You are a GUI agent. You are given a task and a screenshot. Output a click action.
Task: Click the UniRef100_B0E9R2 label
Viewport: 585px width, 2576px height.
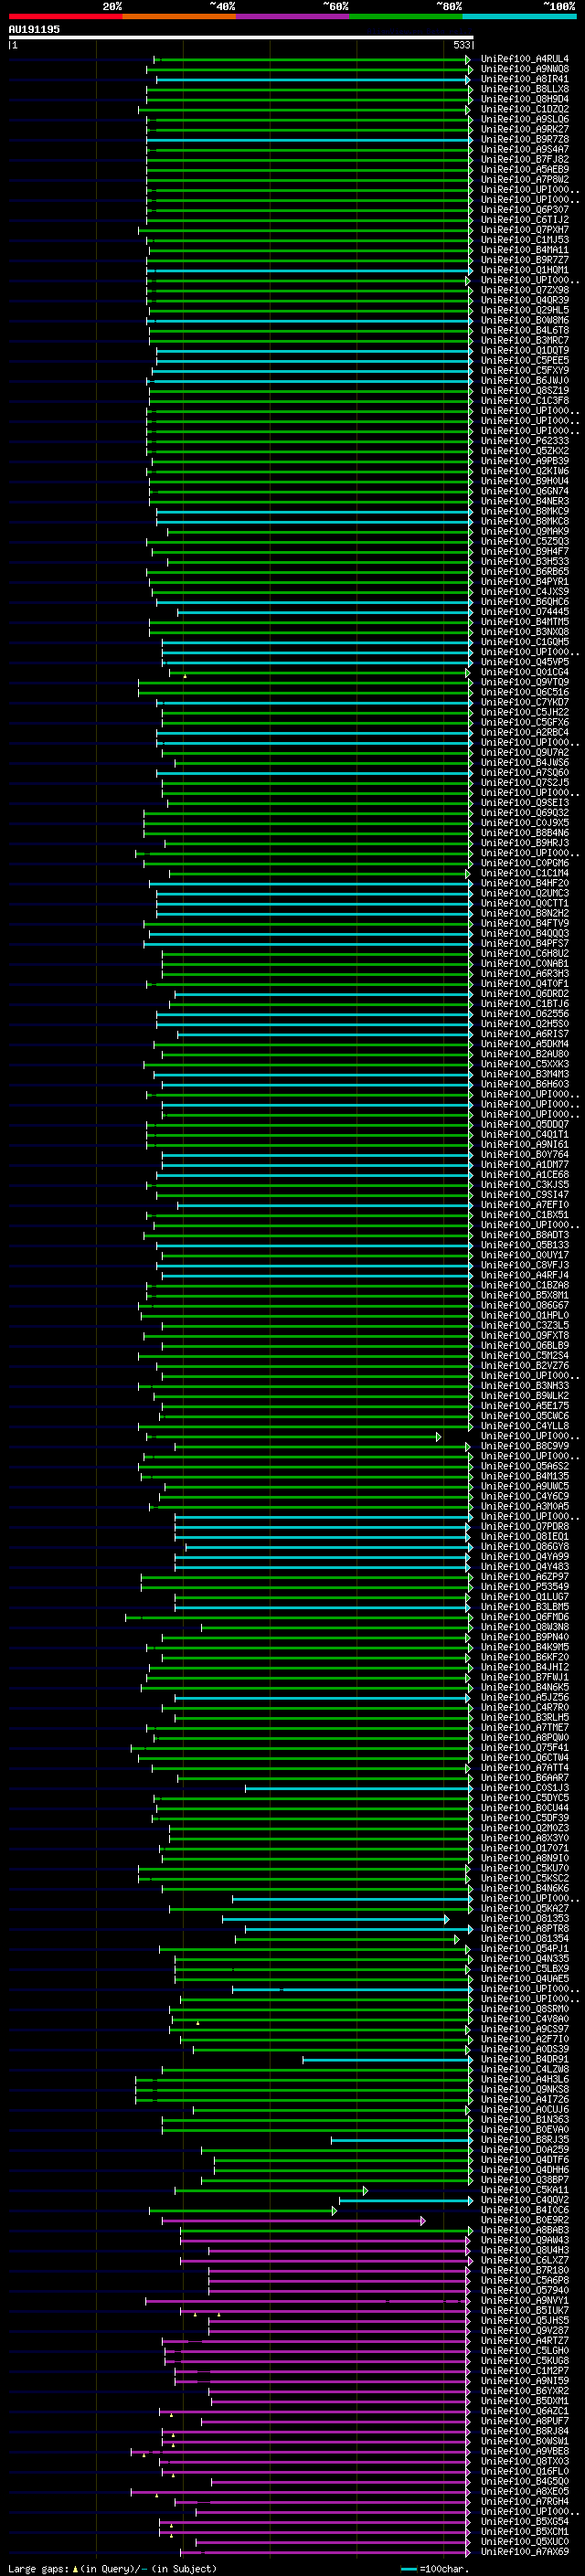click(x=524, y=2219)
